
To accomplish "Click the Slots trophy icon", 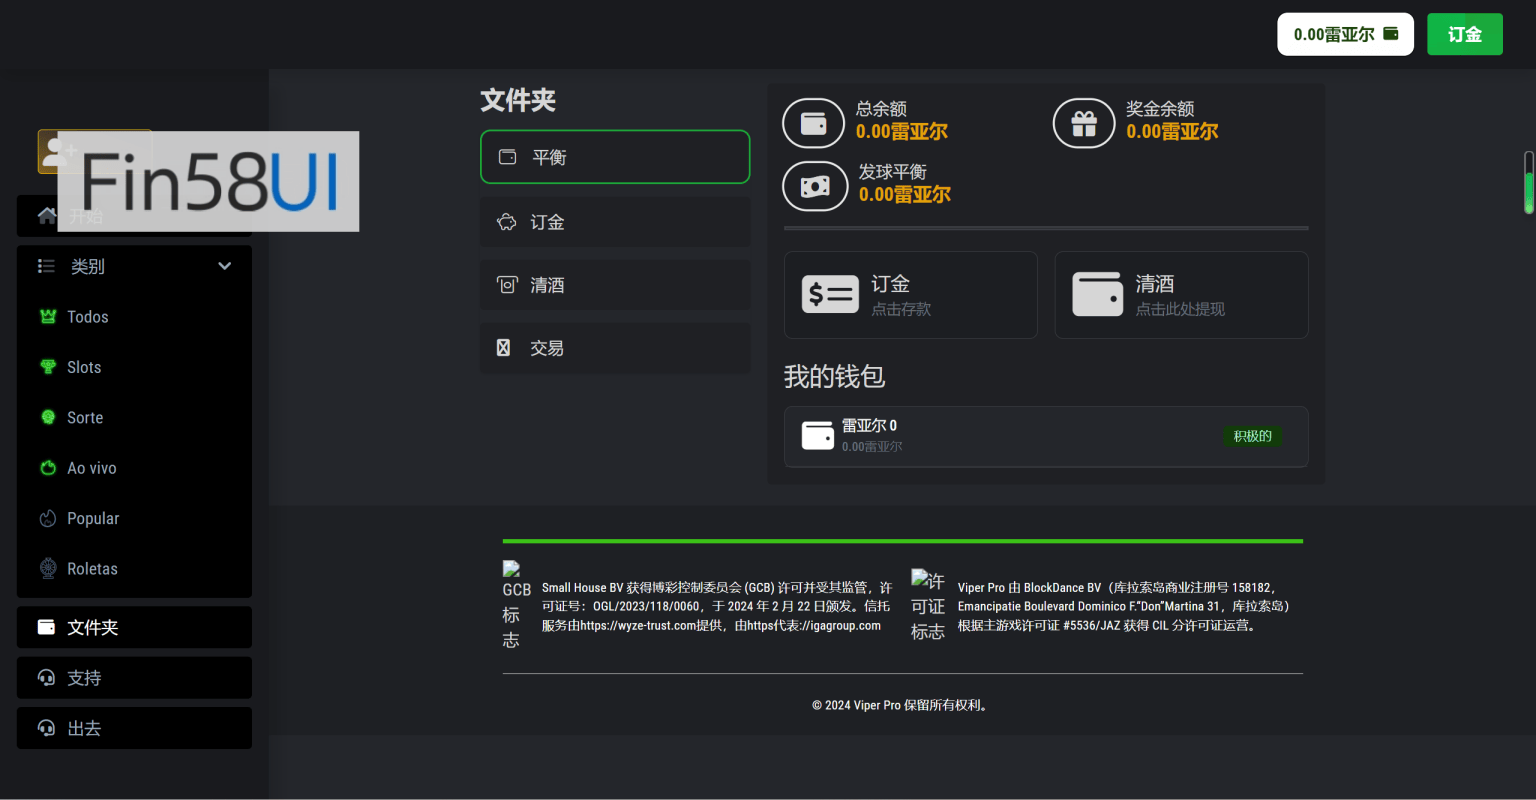I will (x=48, y=367).
